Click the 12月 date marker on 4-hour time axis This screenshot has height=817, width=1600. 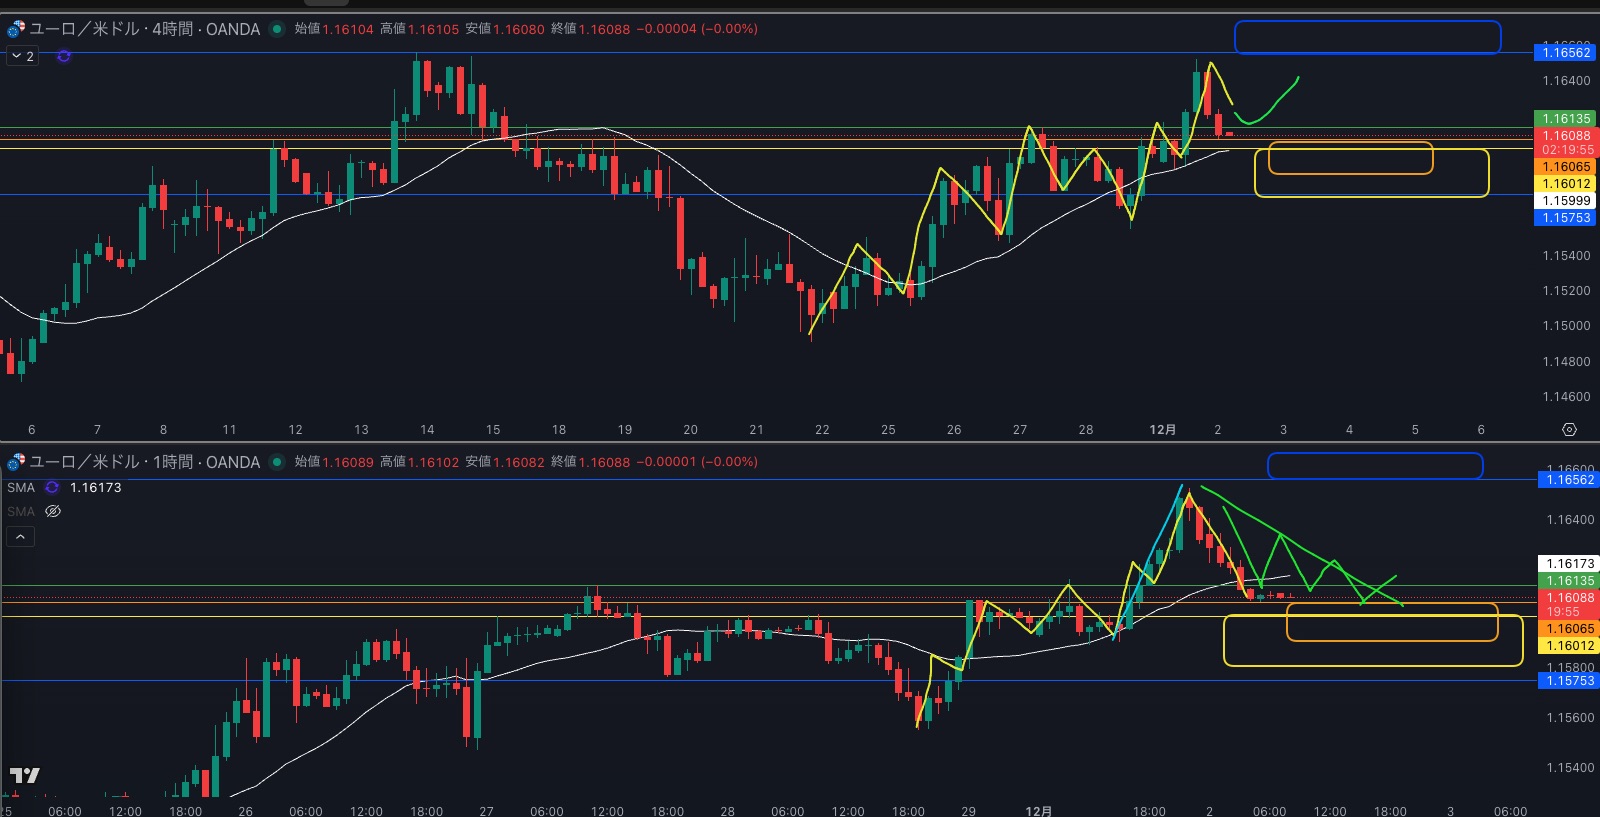pos(1162,429)
